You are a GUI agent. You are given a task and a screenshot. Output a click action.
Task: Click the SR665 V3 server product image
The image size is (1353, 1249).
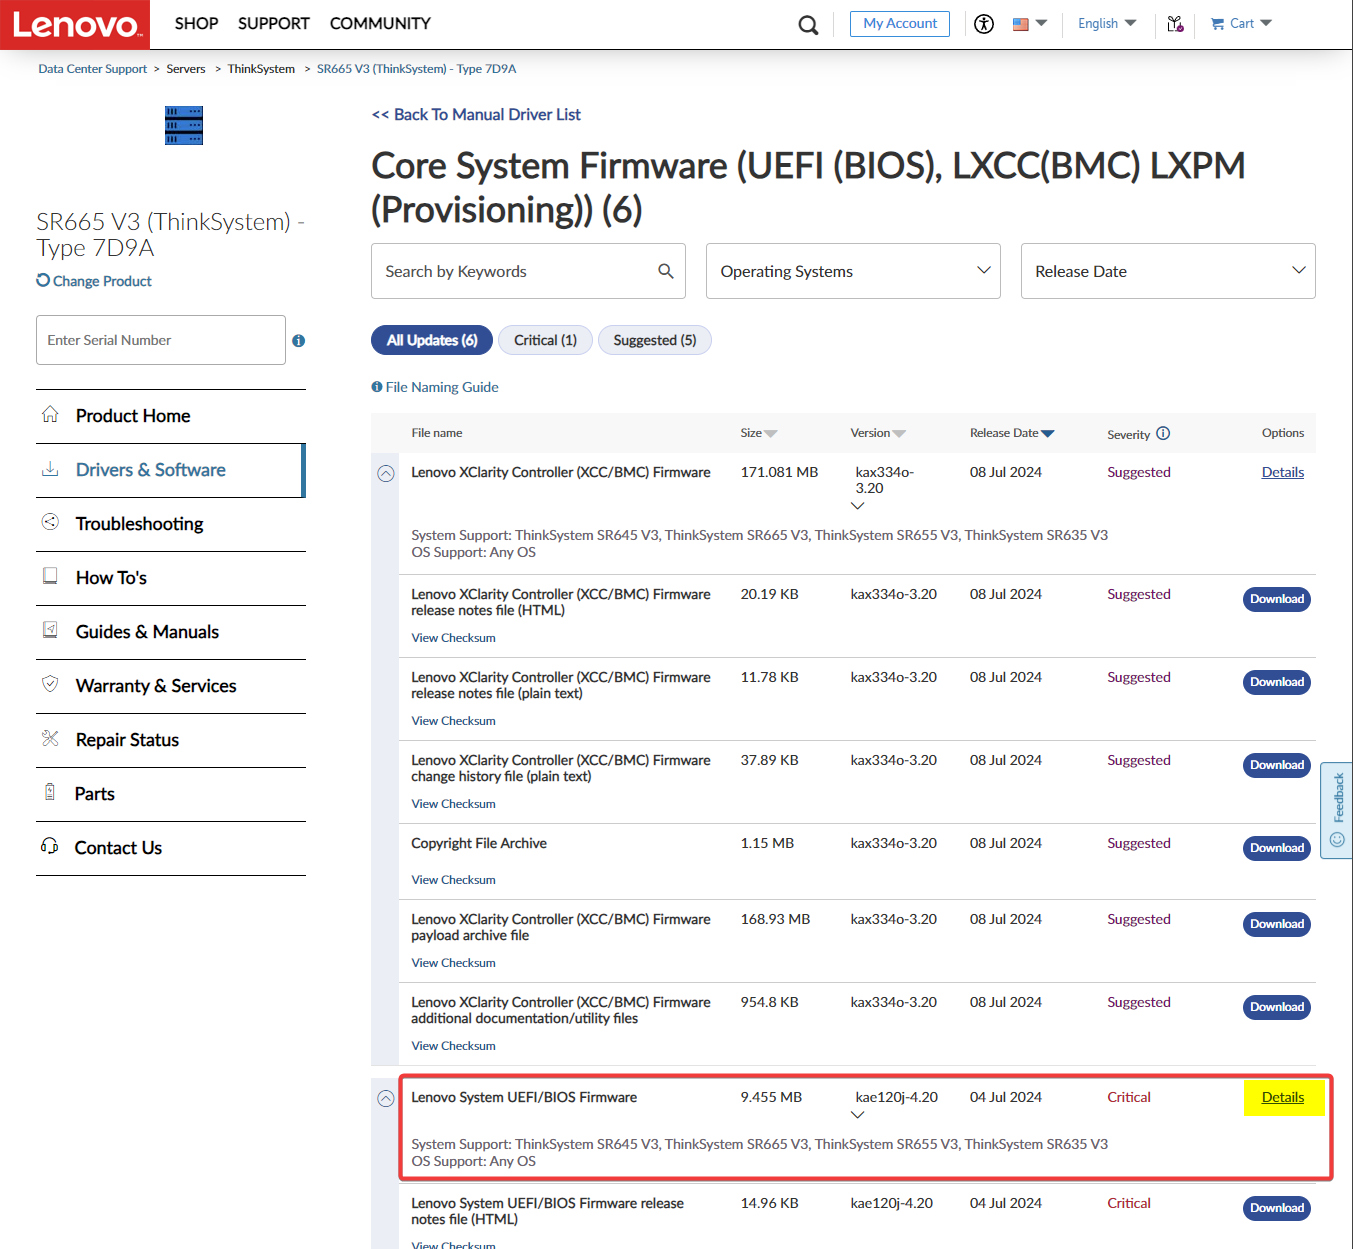184,125
